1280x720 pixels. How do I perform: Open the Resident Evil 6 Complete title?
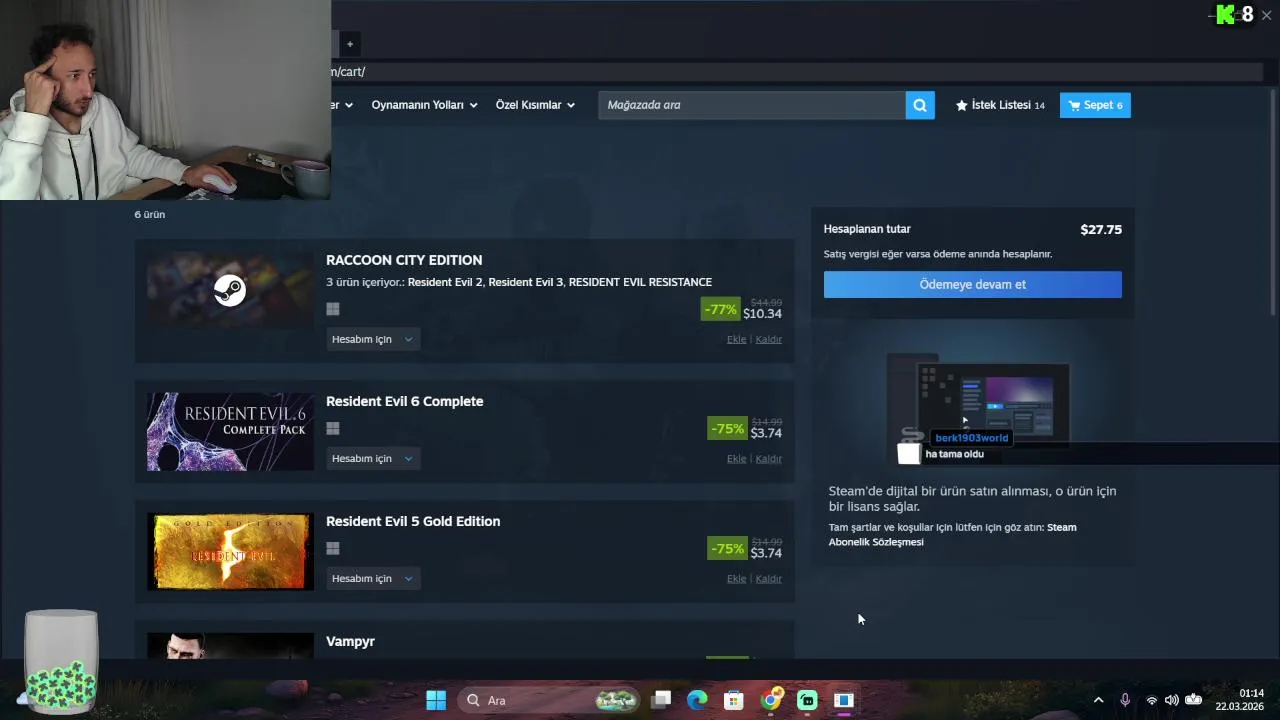point(404,401)
